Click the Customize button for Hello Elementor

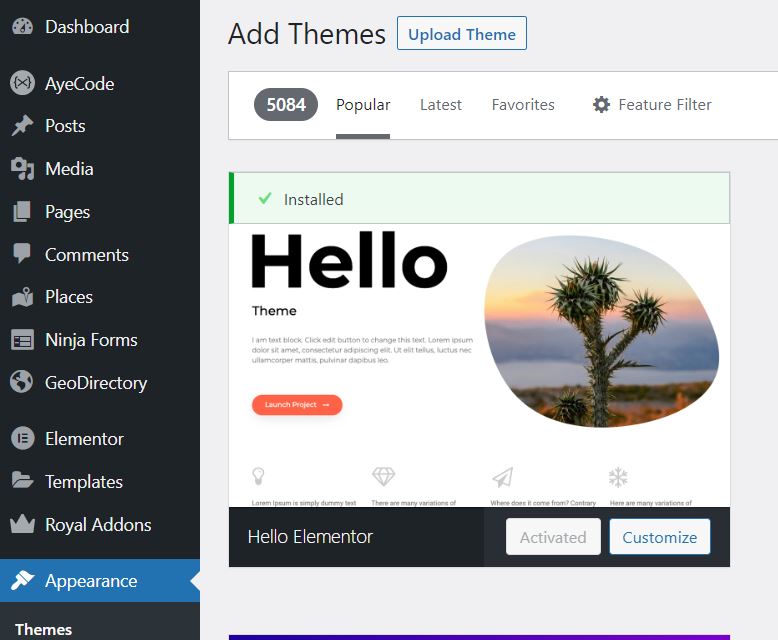[x=659, y=537]
